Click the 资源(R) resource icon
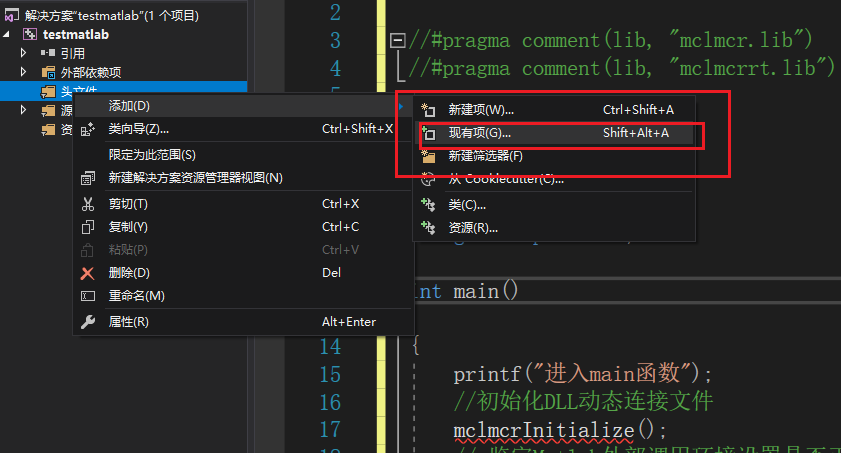 point(428,228)
